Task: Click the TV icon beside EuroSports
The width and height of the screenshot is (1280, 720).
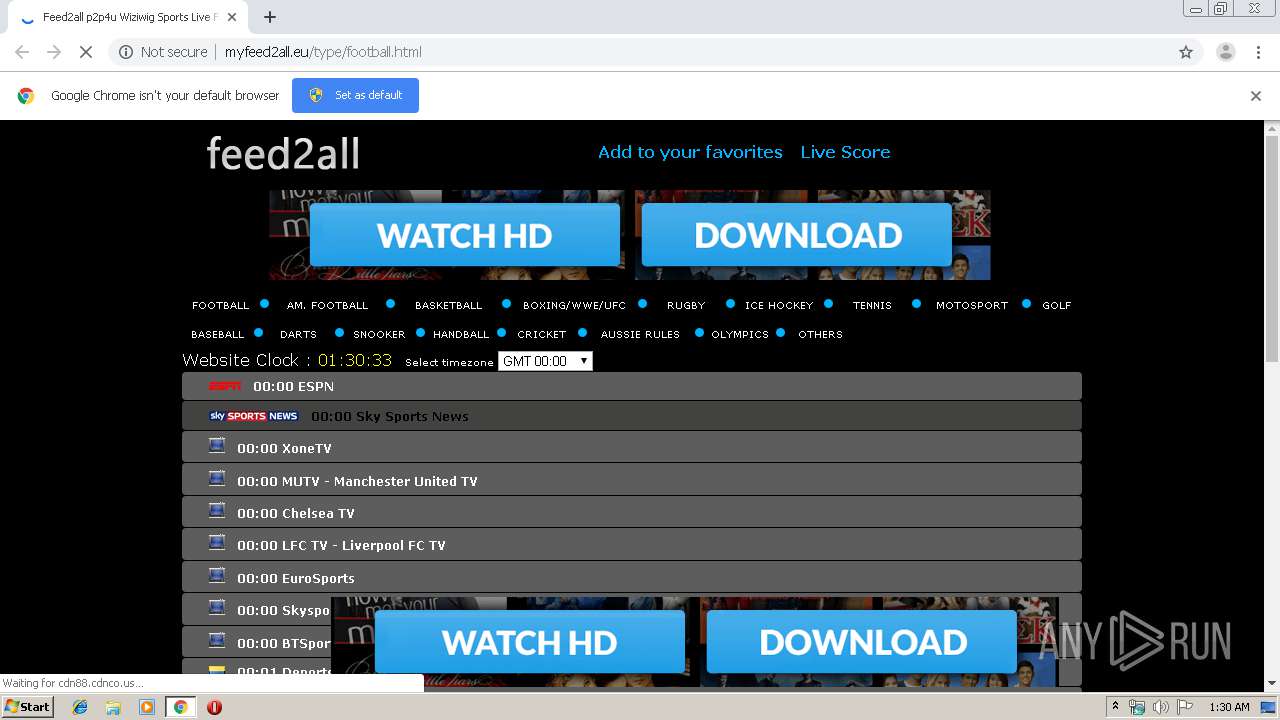Action: click(x=217, y=575)
